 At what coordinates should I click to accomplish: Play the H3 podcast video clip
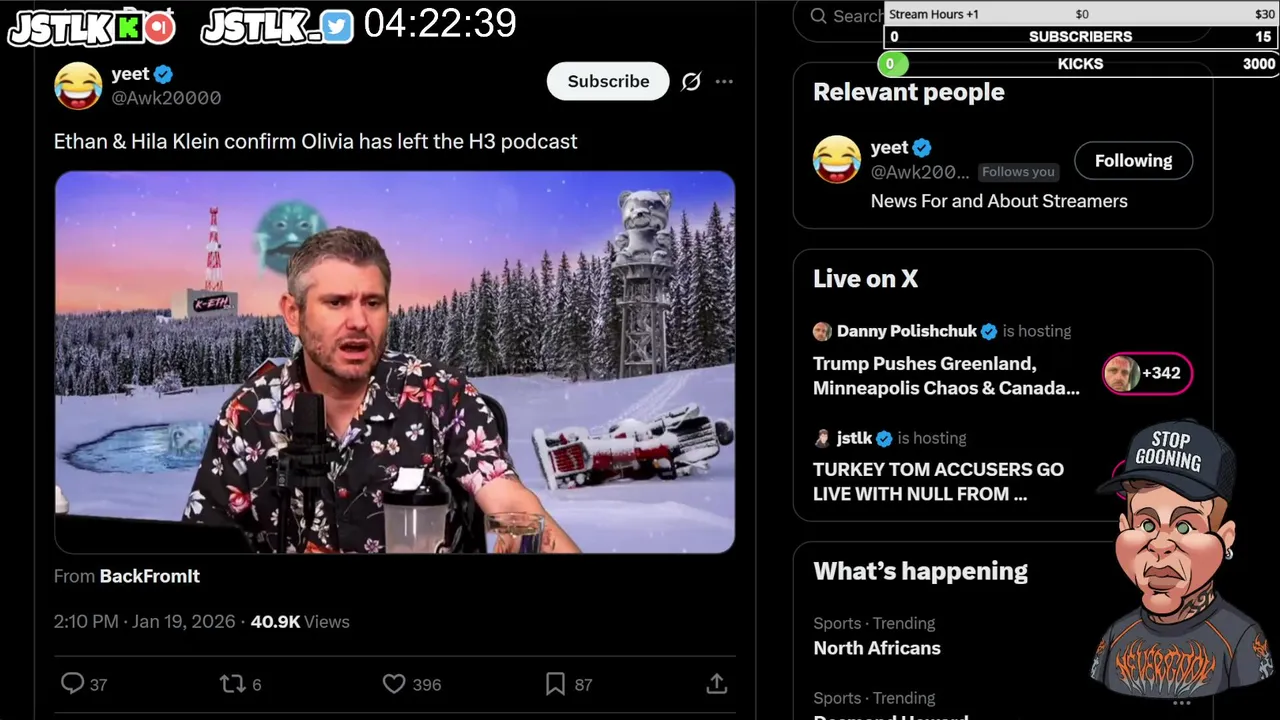[x=395, y=362]
